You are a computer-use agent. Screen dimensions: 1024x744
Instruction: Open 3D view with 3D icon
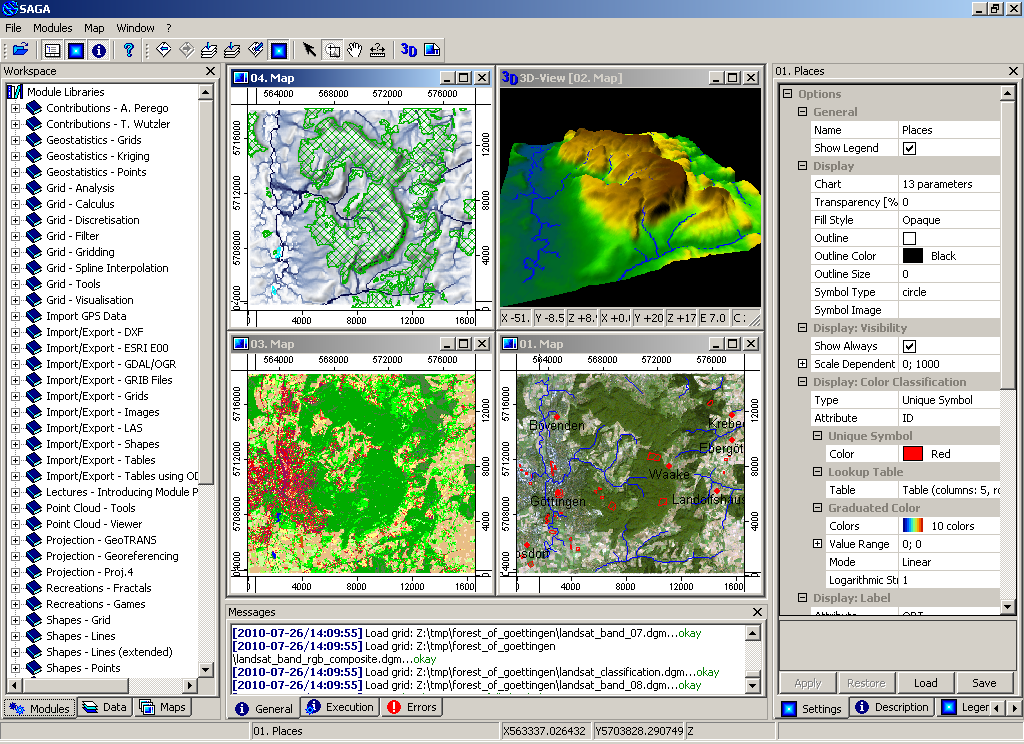(x=408, y=50)
